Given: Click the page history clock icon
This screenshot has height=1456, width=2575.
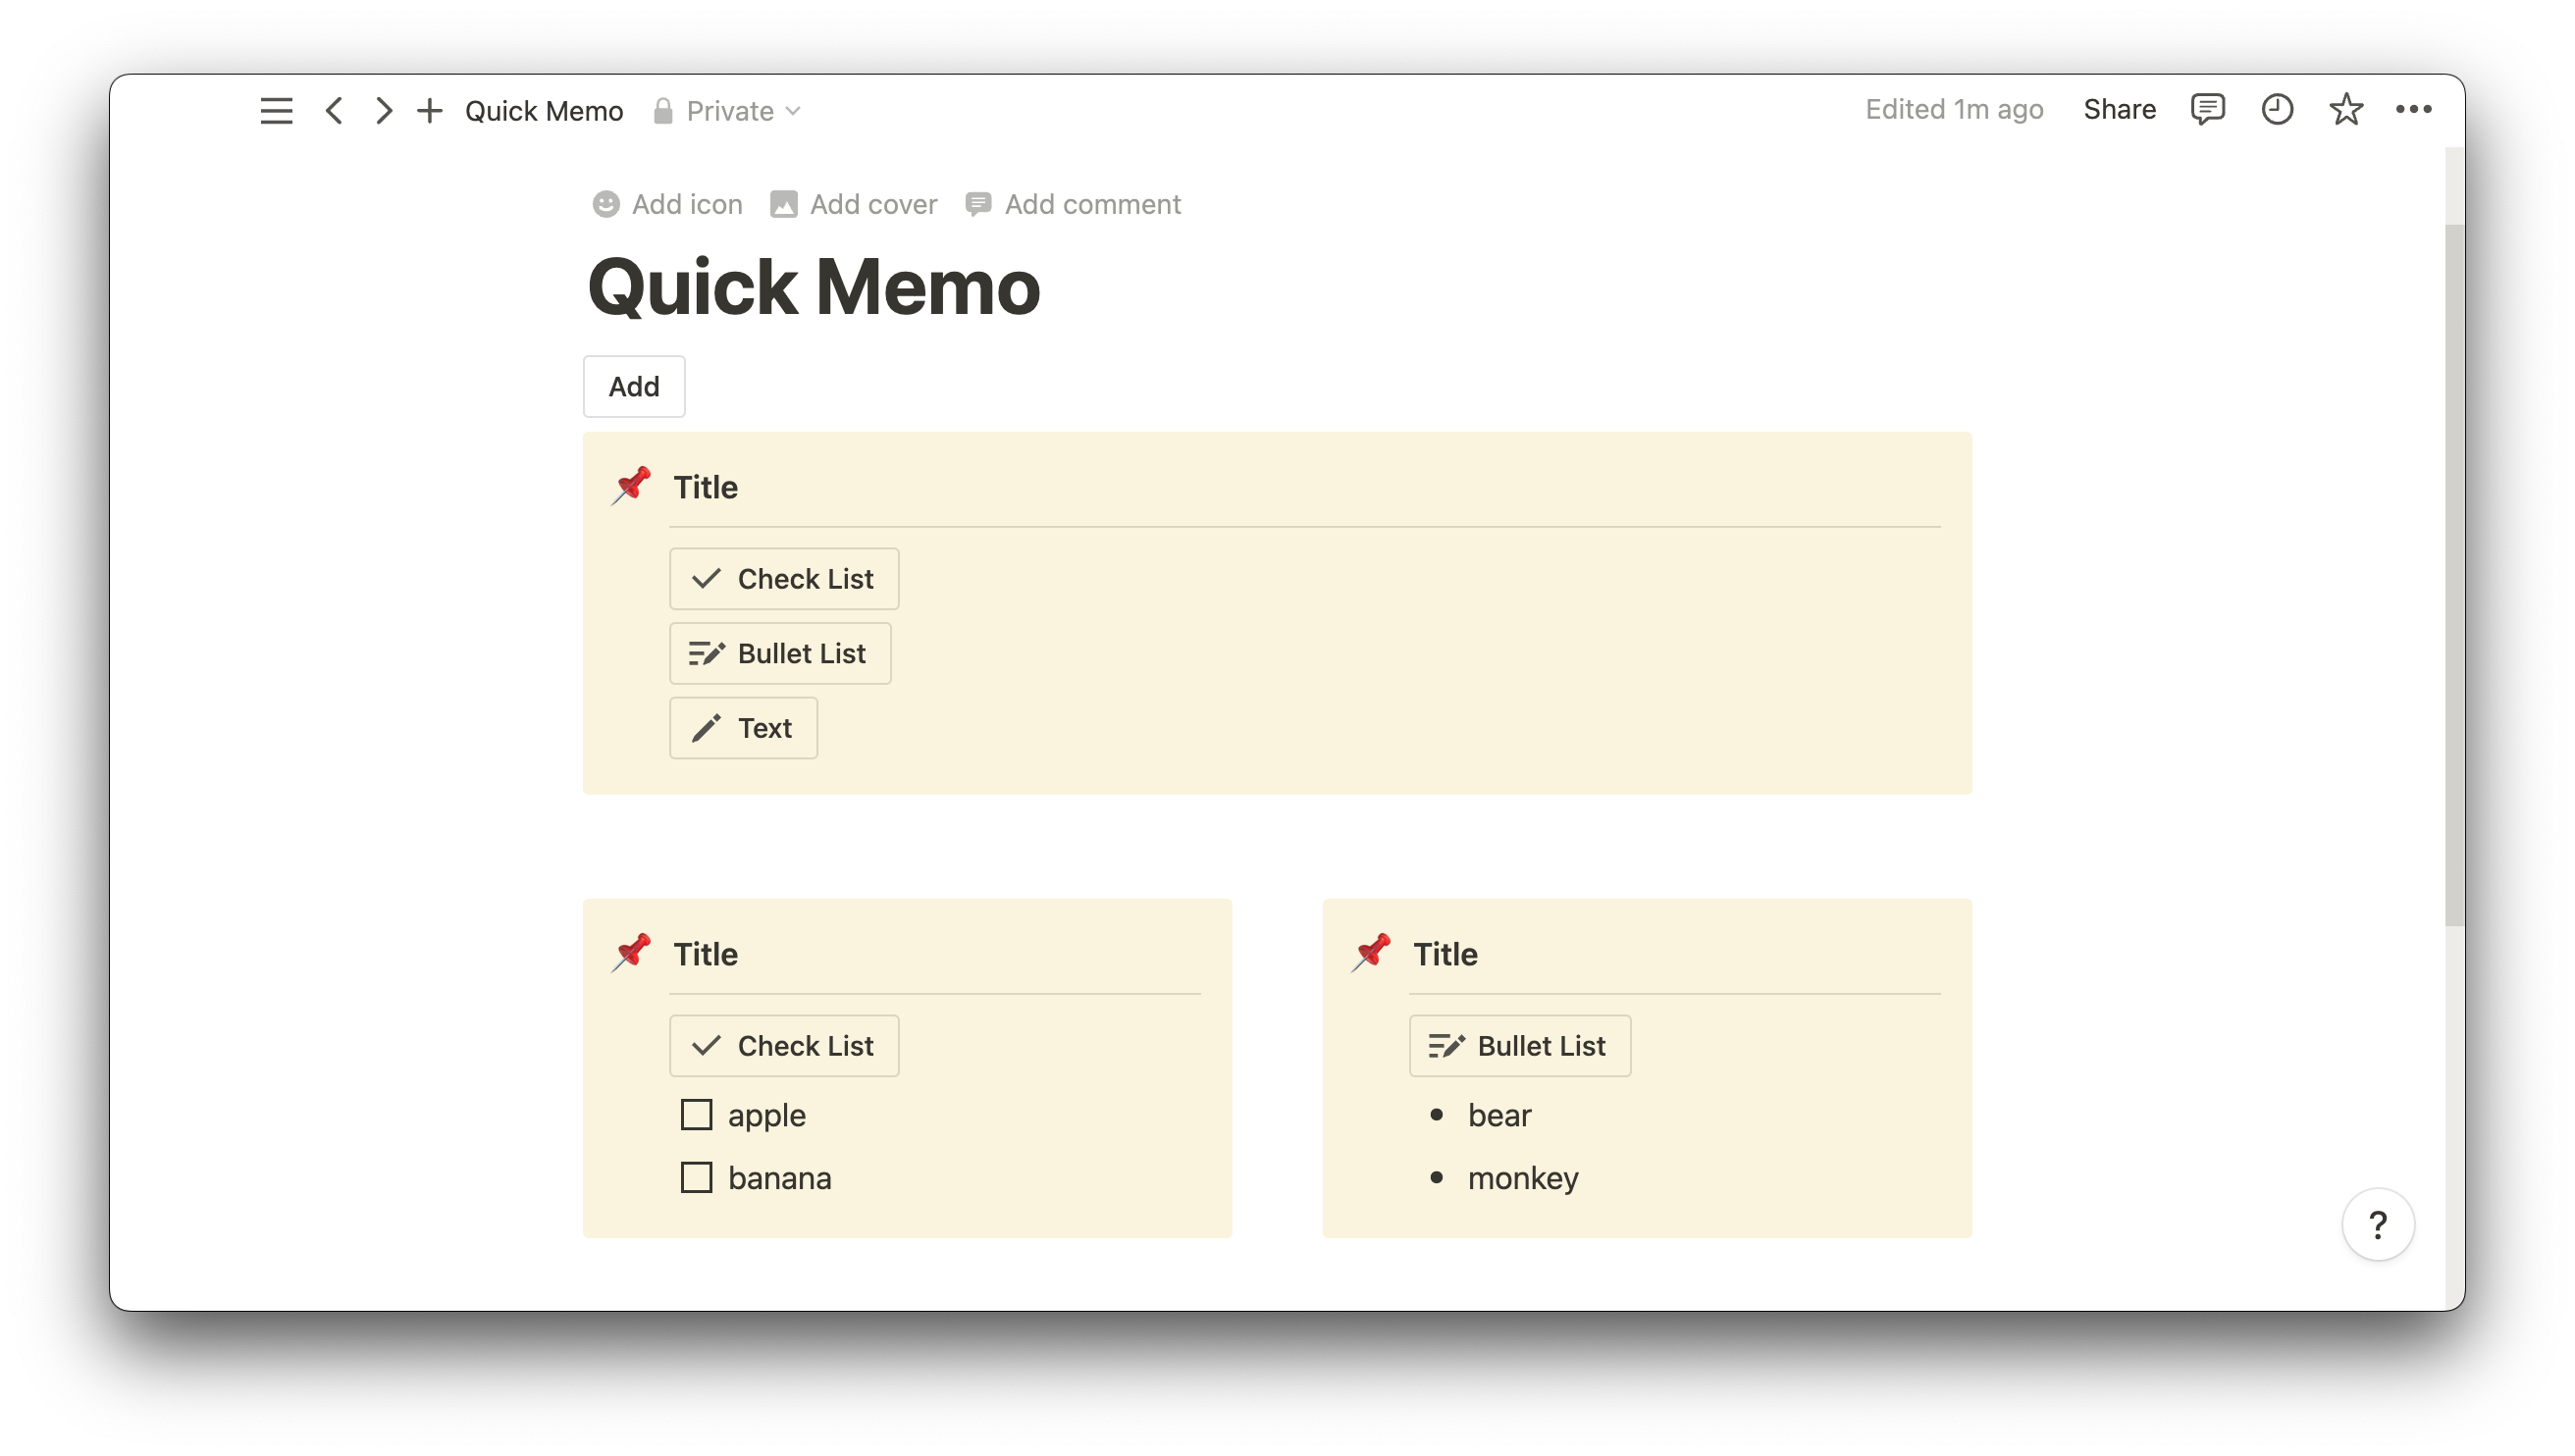Looking at the screenshot, I should click(2276, 110).
